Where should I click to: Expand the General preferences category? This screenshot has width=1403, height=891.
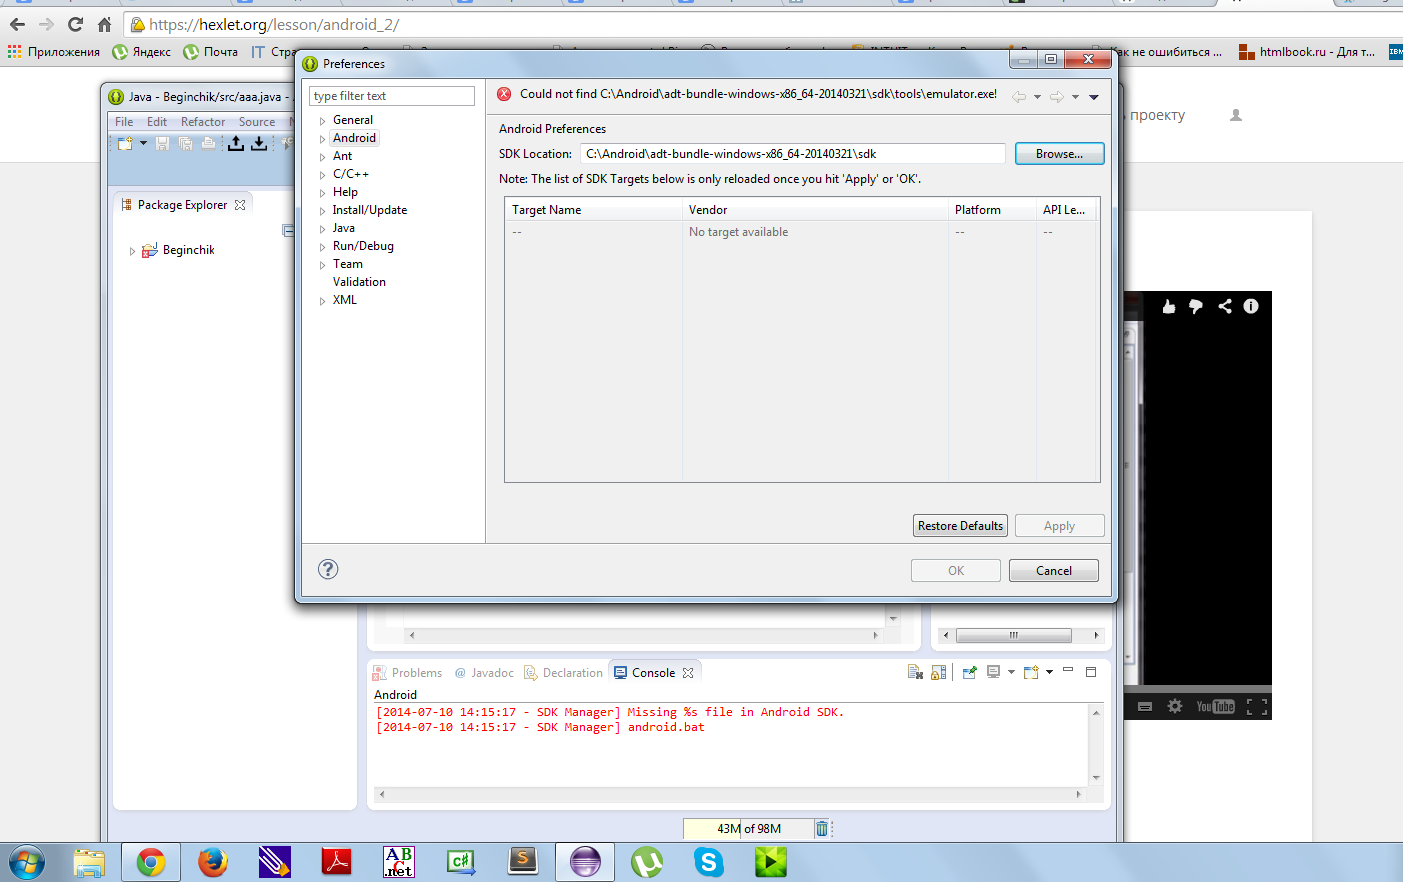(x=322, y=121)
